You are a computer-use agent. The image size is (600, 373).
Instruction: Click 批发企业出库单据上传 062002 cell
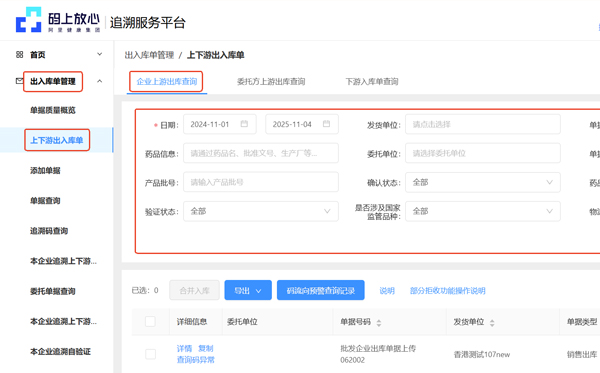click(378, 354)
